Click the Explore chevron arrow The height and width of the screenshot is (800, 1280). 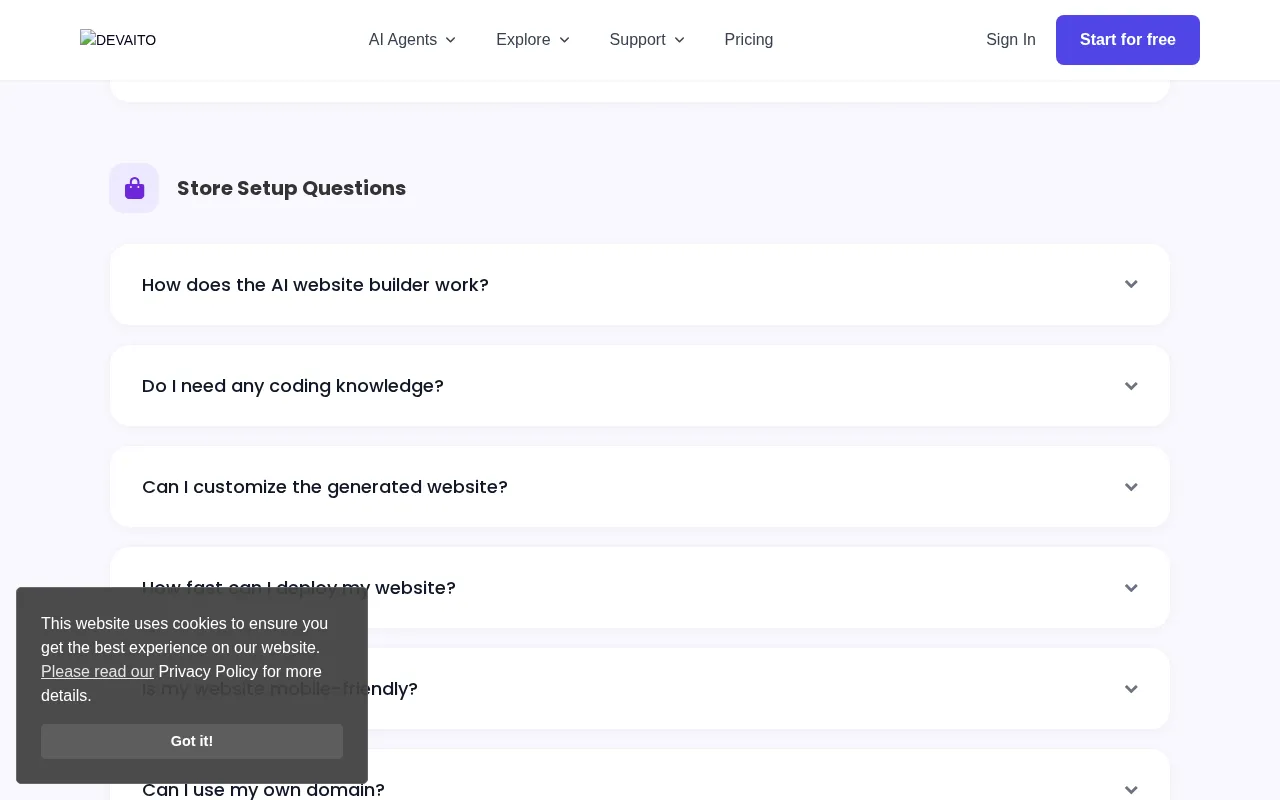pyautogui.click(x=564, y=40)
